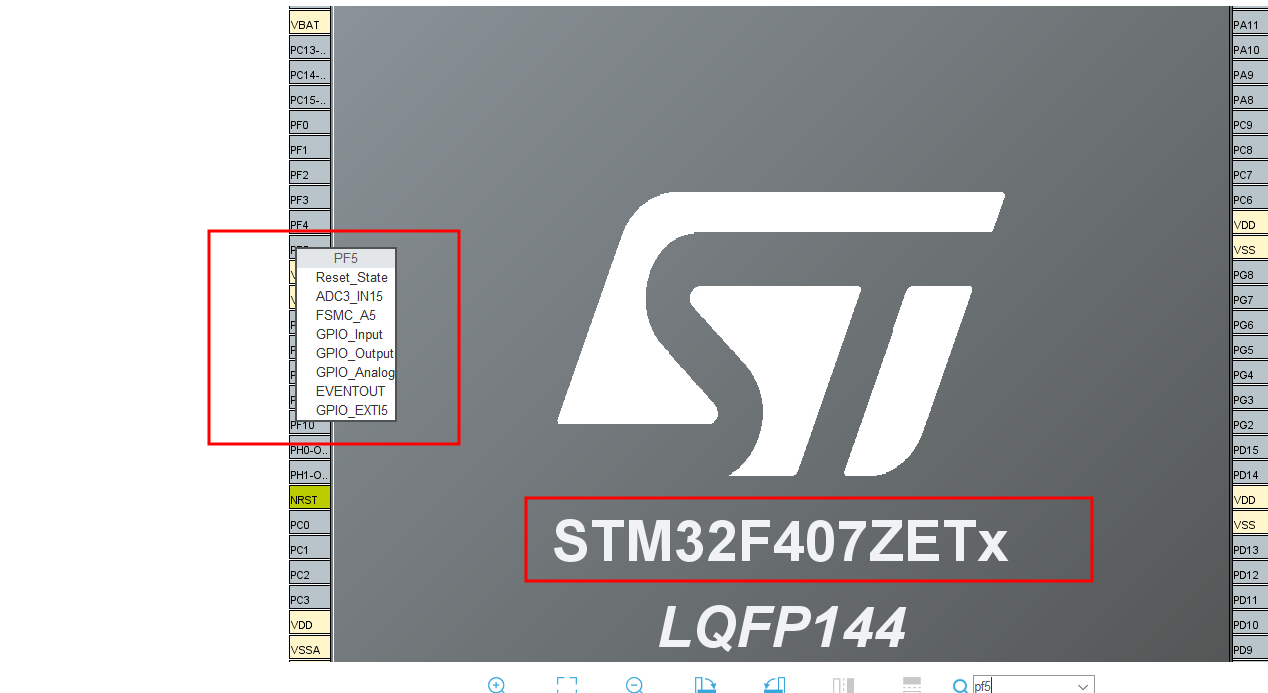Click the grayed mirror-view package icon

pyautogui.click(x=841, y=685)
